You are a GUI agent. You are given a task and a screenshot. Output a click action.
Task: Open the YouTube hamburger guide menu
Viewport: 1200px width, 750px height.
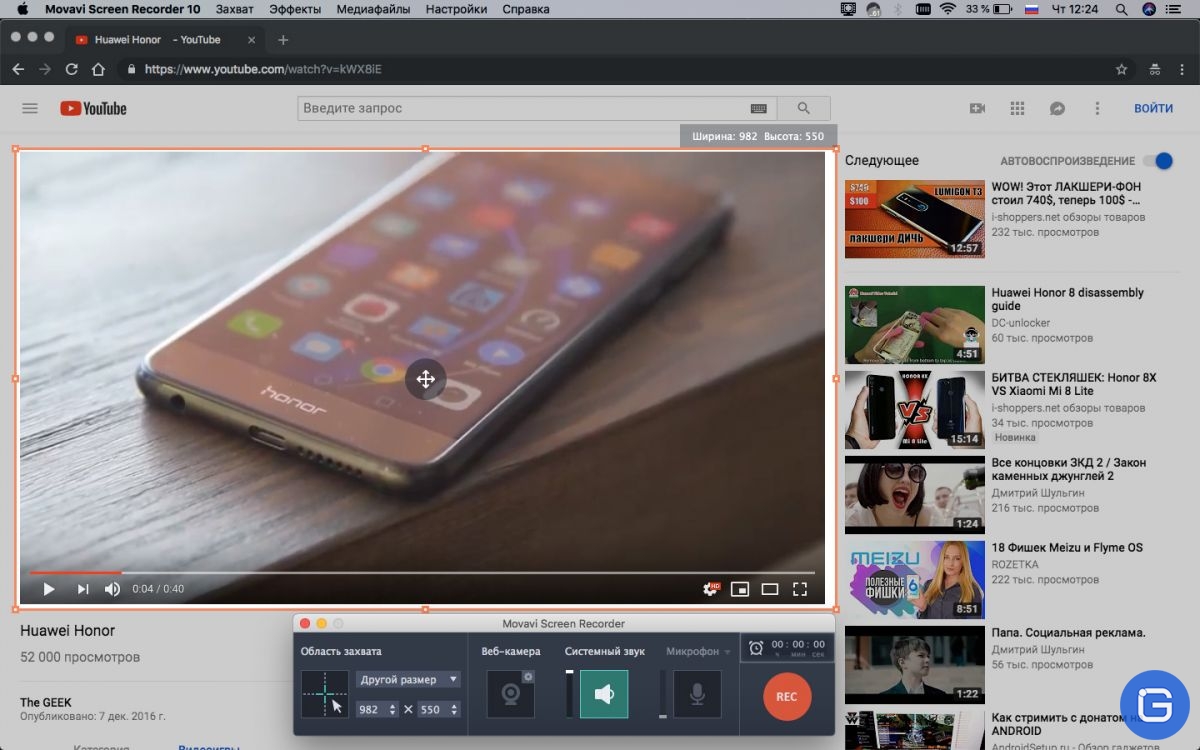(x=30, y=108)
